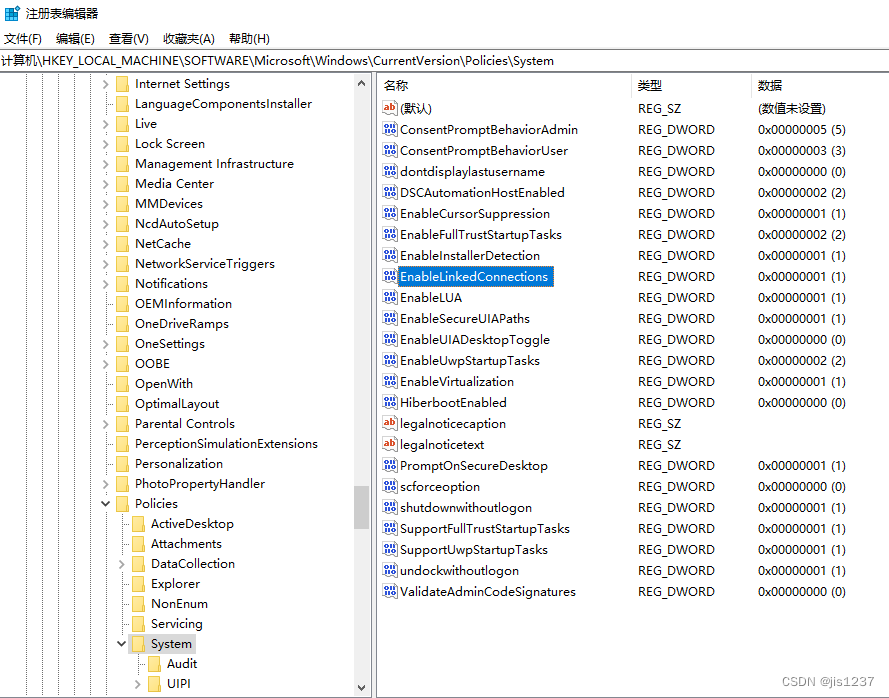The image size is (889, 698).
Task: Click the DWORD icon beside scforceoption
Action: (390, 486)
